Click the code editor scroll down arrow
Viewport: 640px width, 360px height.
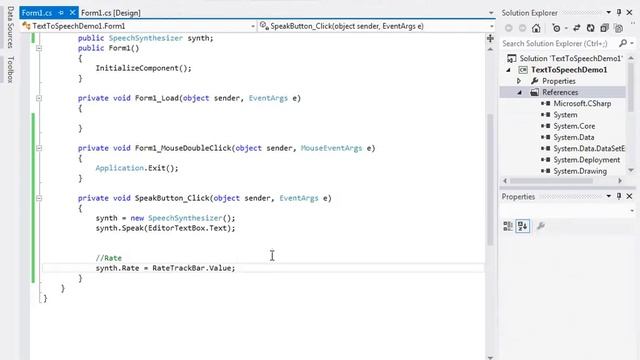[490, 357]
